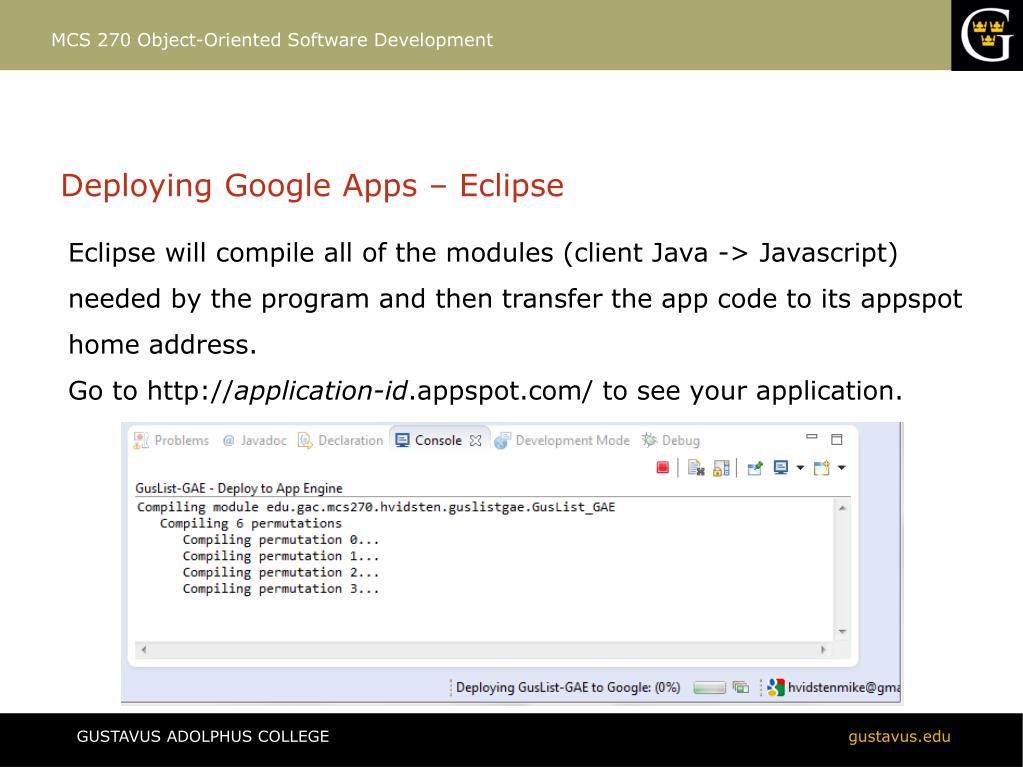Image resolution: width=1023 pixels, height=767 pixels.
Task: Click the 'Compiling permutation 2...' line
Action: coord(281,573)
